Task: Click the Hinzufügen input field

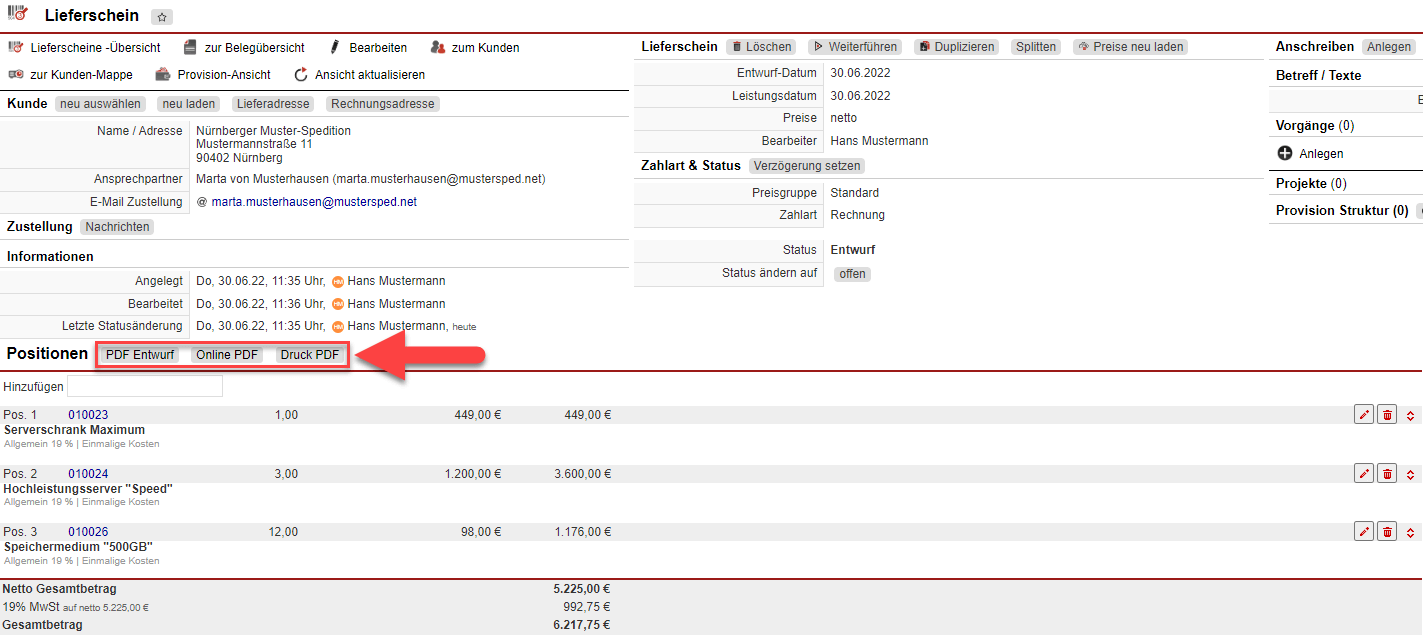Action: [145, 386]
